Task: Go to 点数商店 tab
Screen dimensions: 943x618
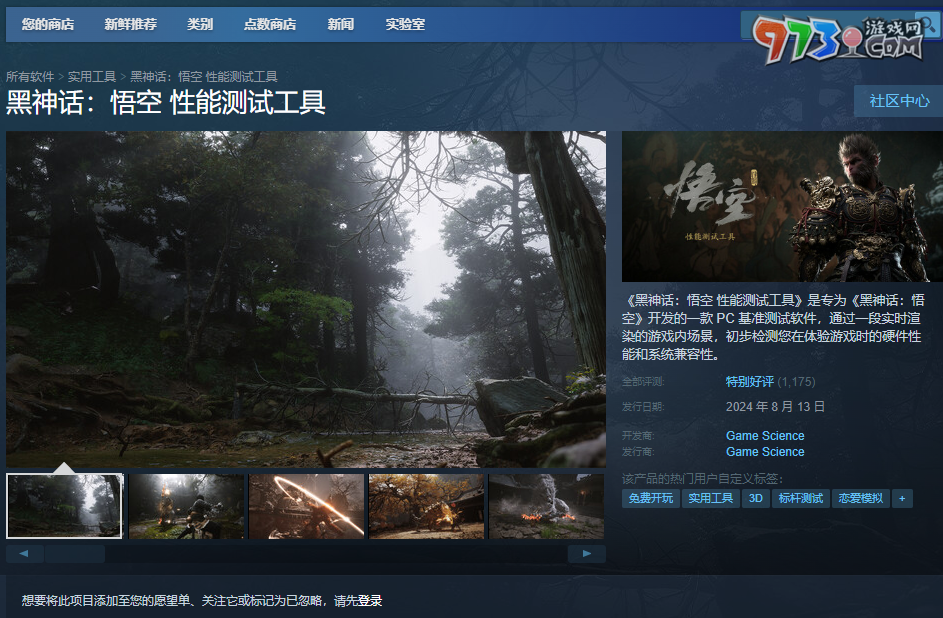Action: pos(270,24)
